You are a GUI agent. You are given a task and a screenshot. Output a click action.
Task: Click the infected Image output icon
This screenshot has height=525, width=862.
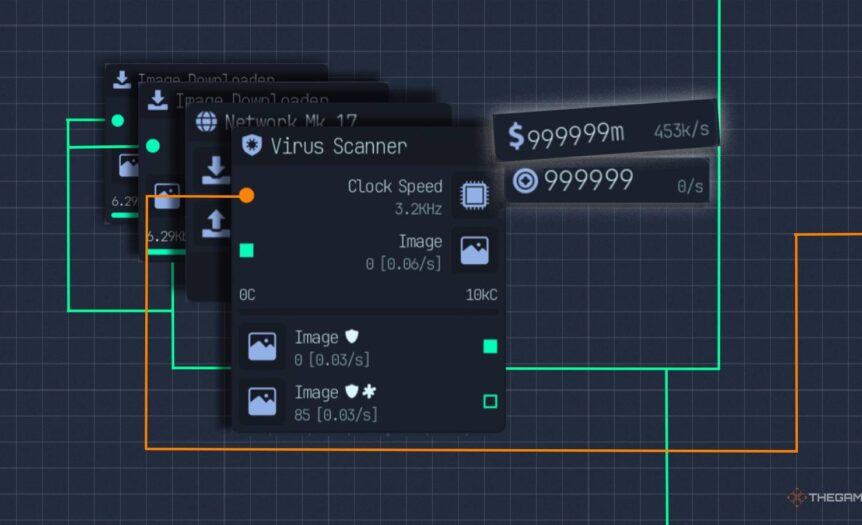click(262, 400)
